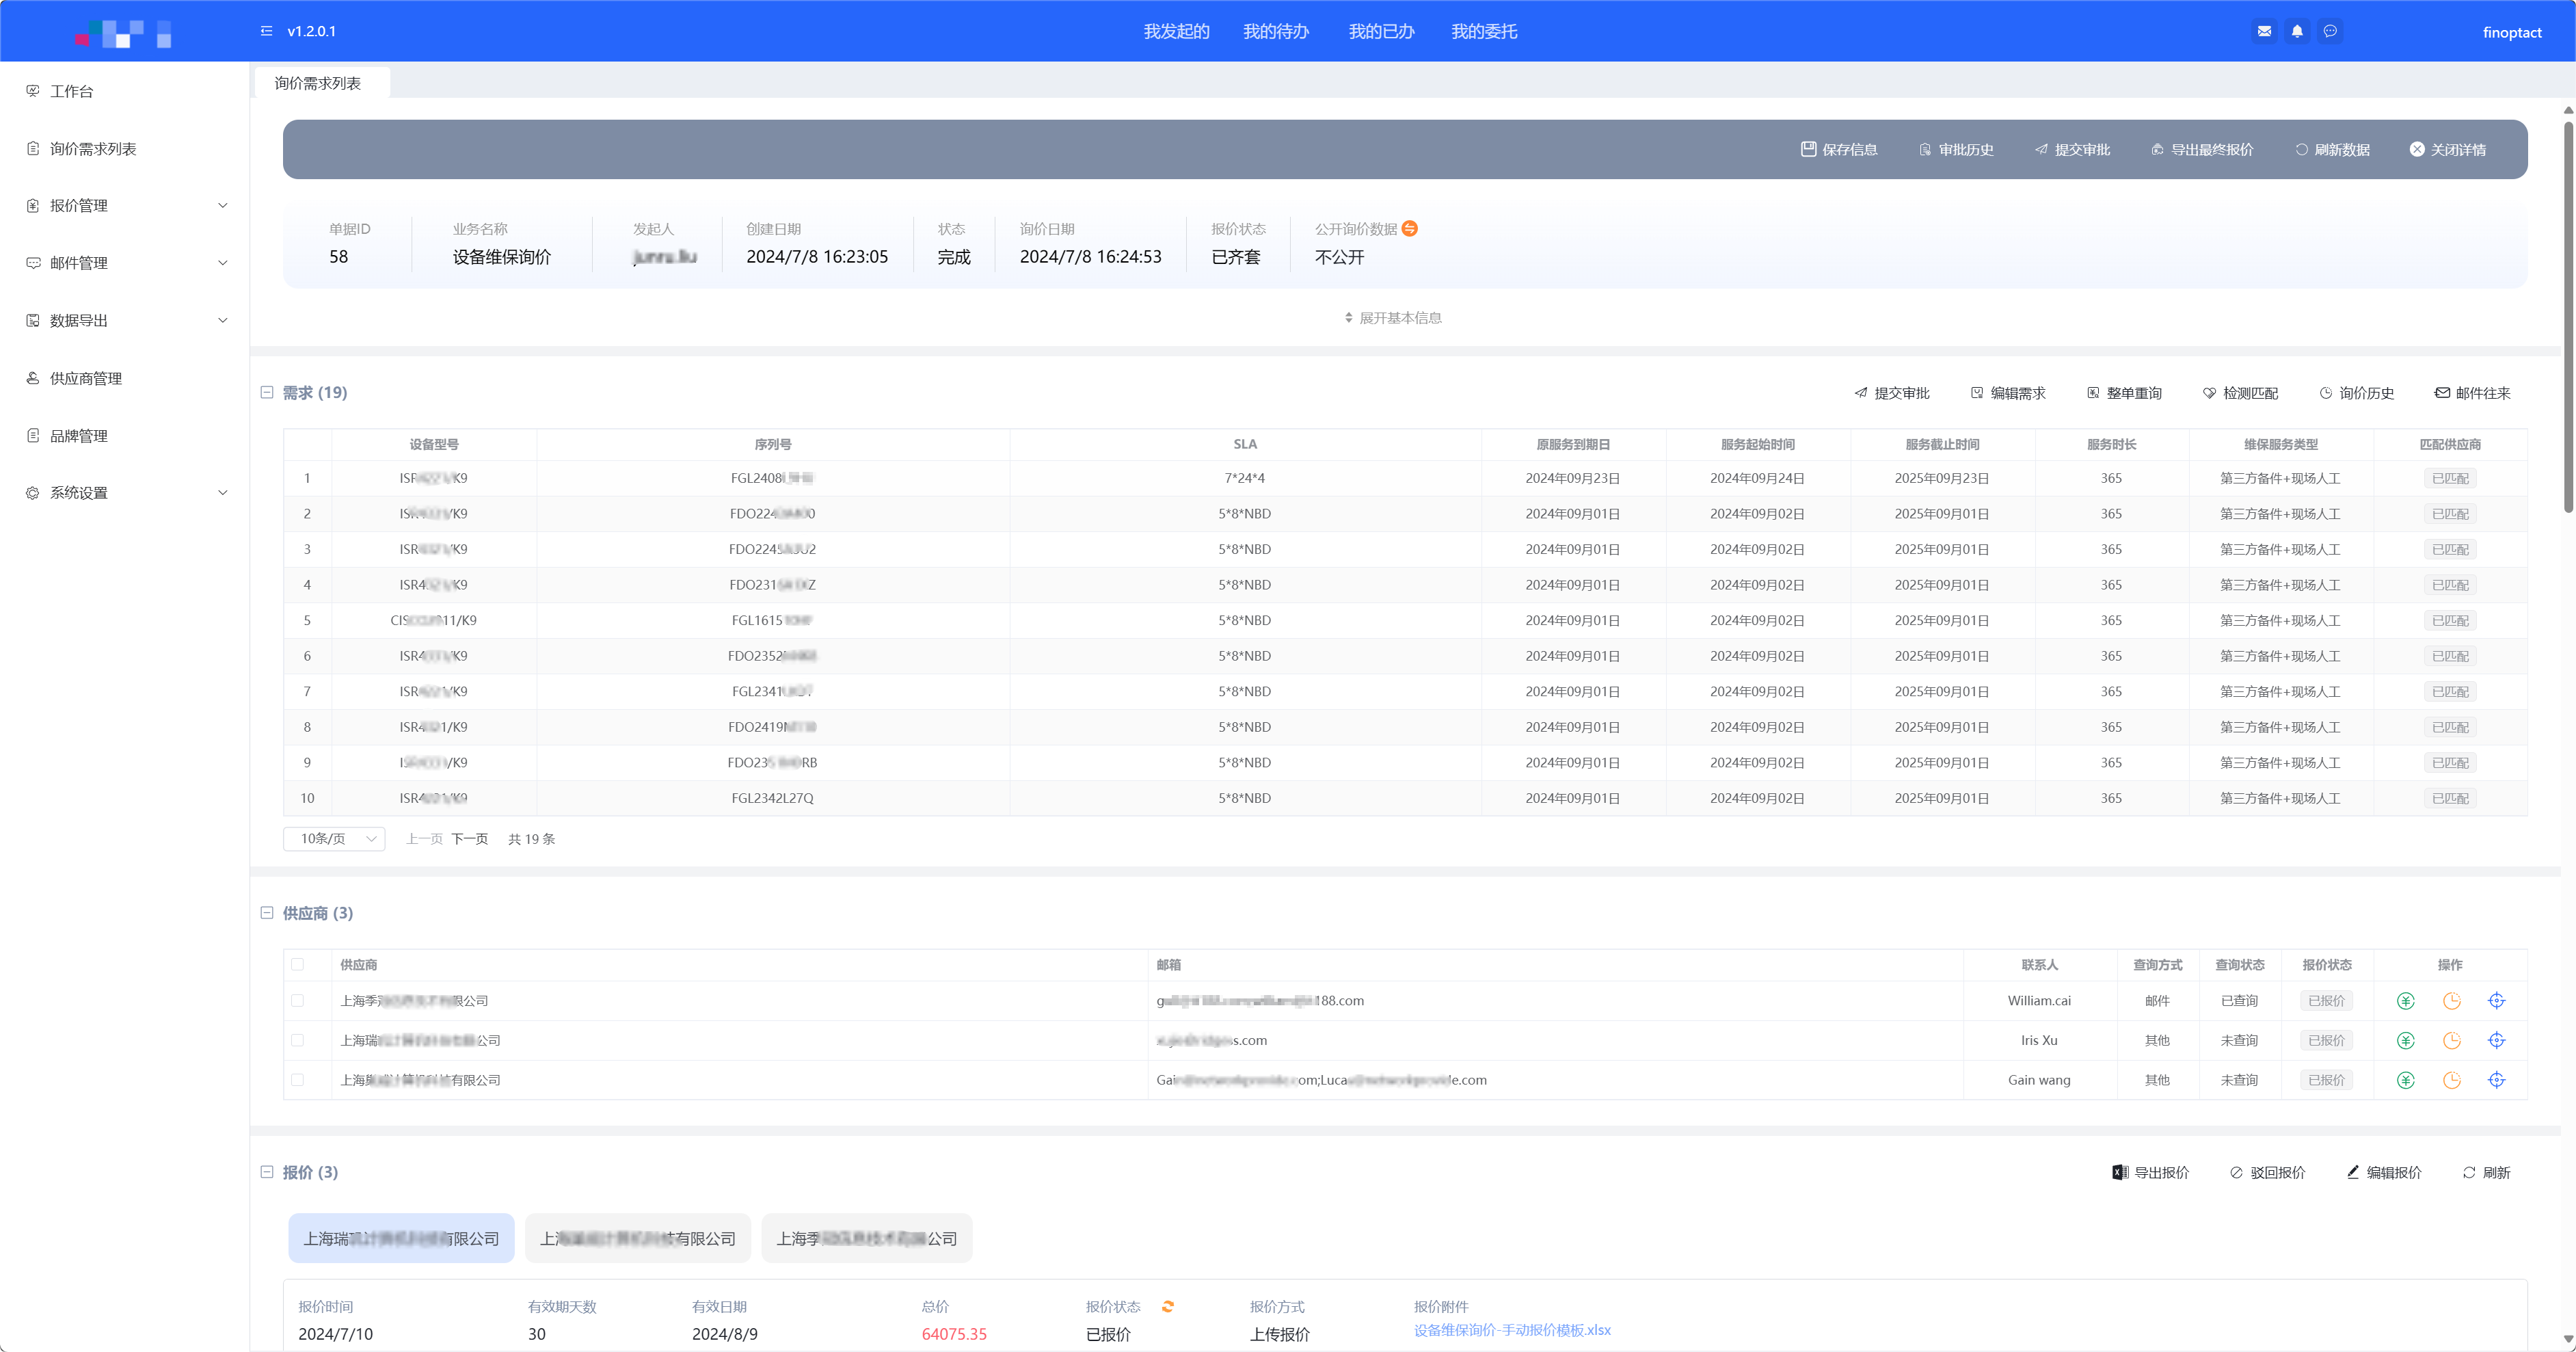Click the 导出最终报价 button
Screen dimensions: 2576x1352
click(2202, 150)
